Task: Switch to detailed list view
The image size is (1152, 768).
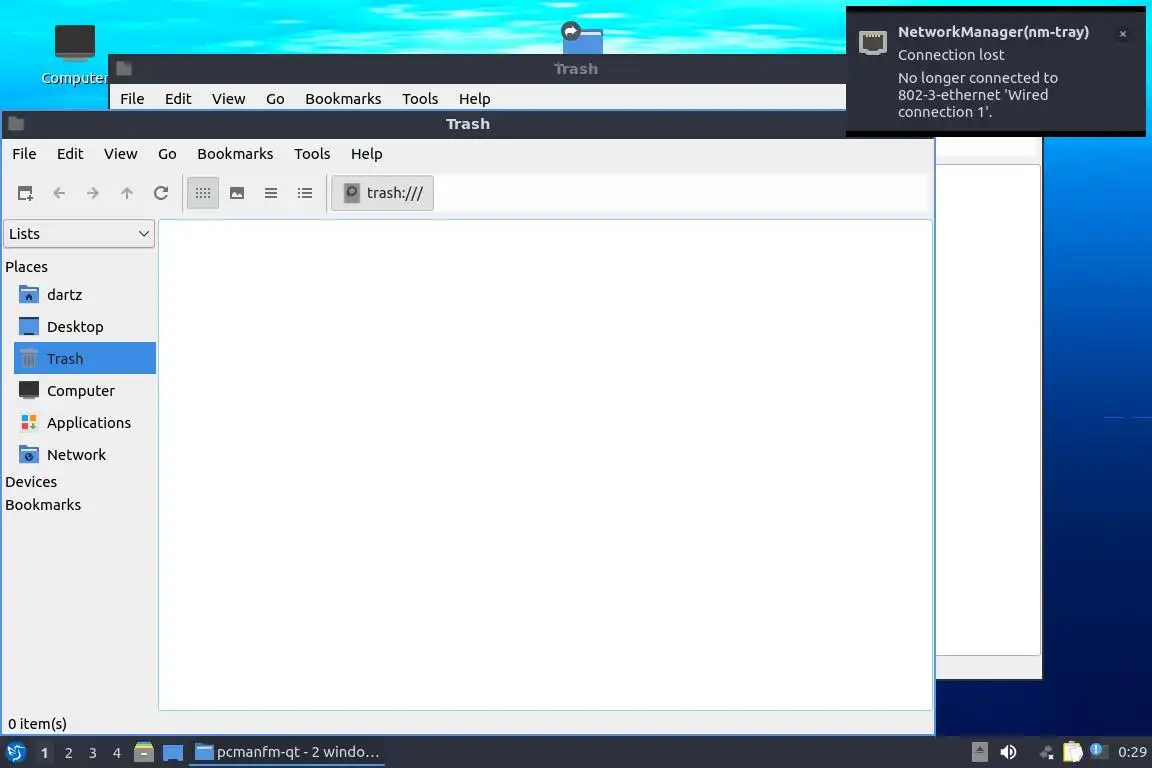Action: point(305,193)
